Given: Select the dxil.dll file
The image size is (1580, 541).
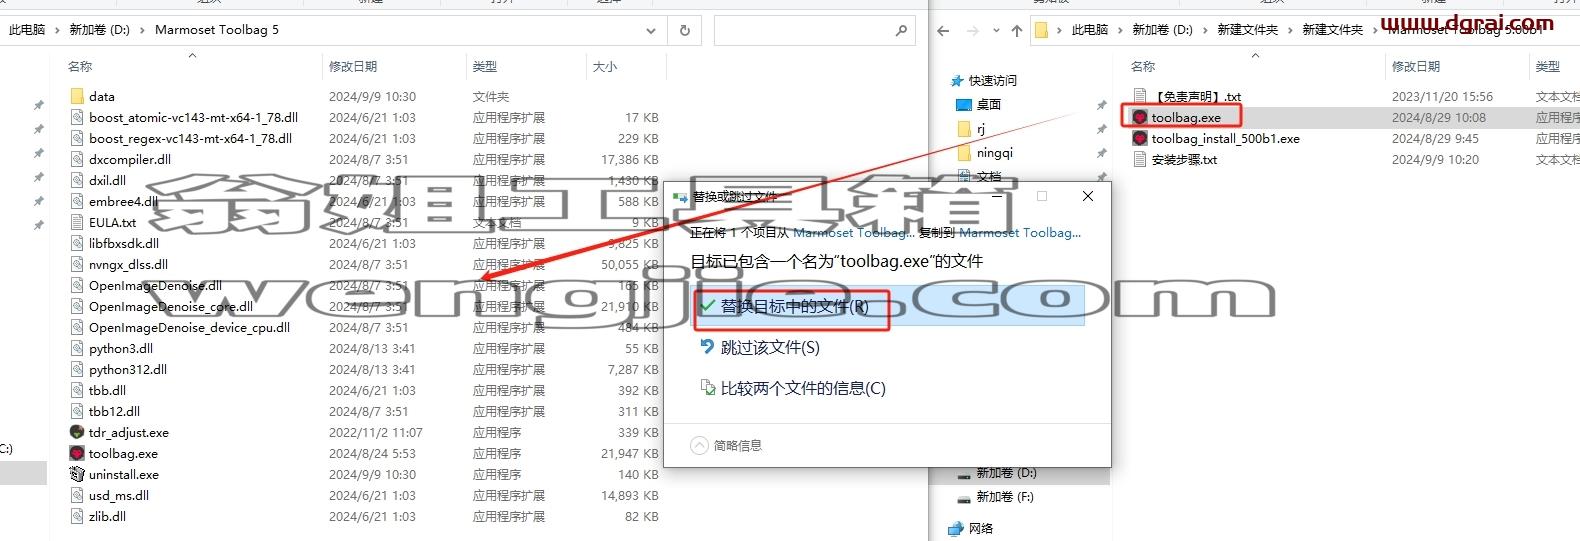Looking at the screenshot, I should point(107,180).
